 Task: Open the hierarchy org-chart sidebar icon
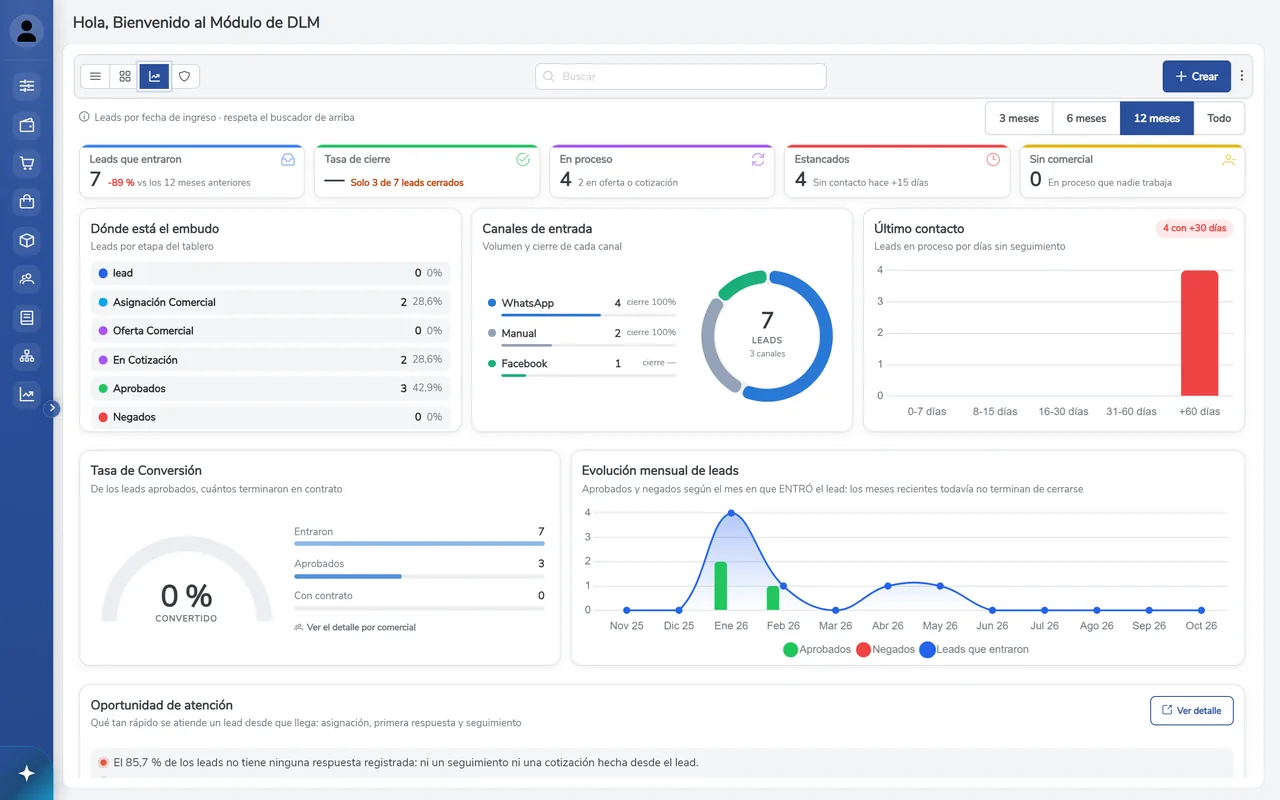tap(27, 356)
